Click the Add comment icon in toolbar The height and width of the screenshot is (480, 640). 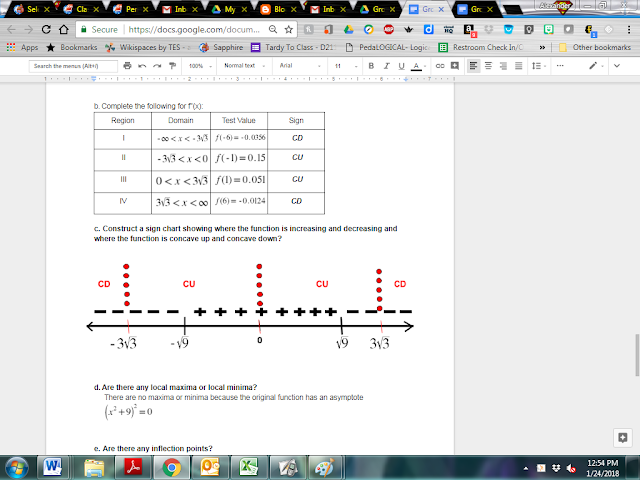(455, 66)
